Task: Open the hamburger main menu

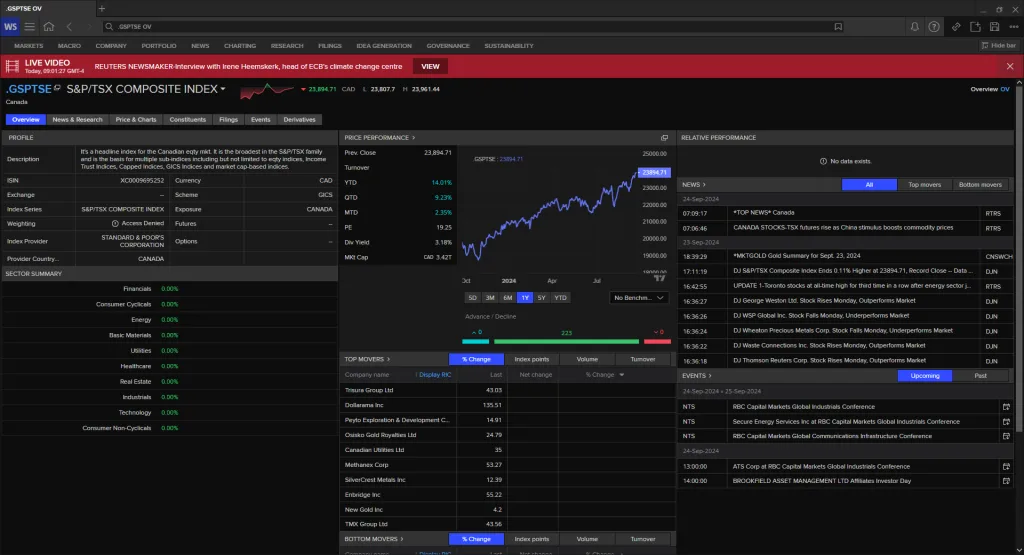Action: point(29,27)
